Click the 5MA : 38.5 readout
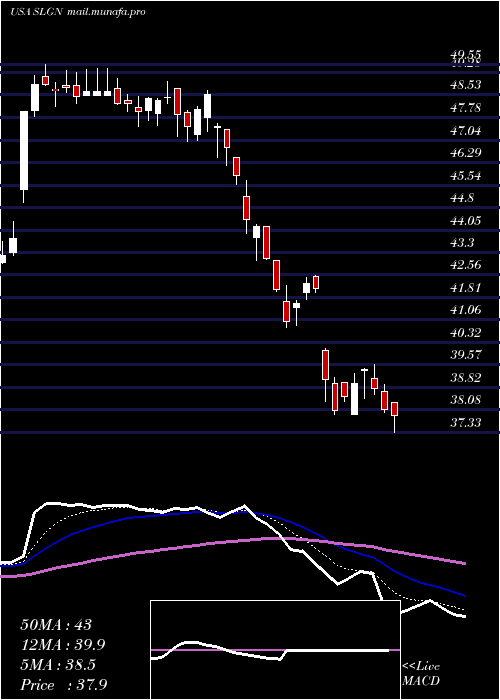Viewport: 500px width, 700px height. [58, 665]
